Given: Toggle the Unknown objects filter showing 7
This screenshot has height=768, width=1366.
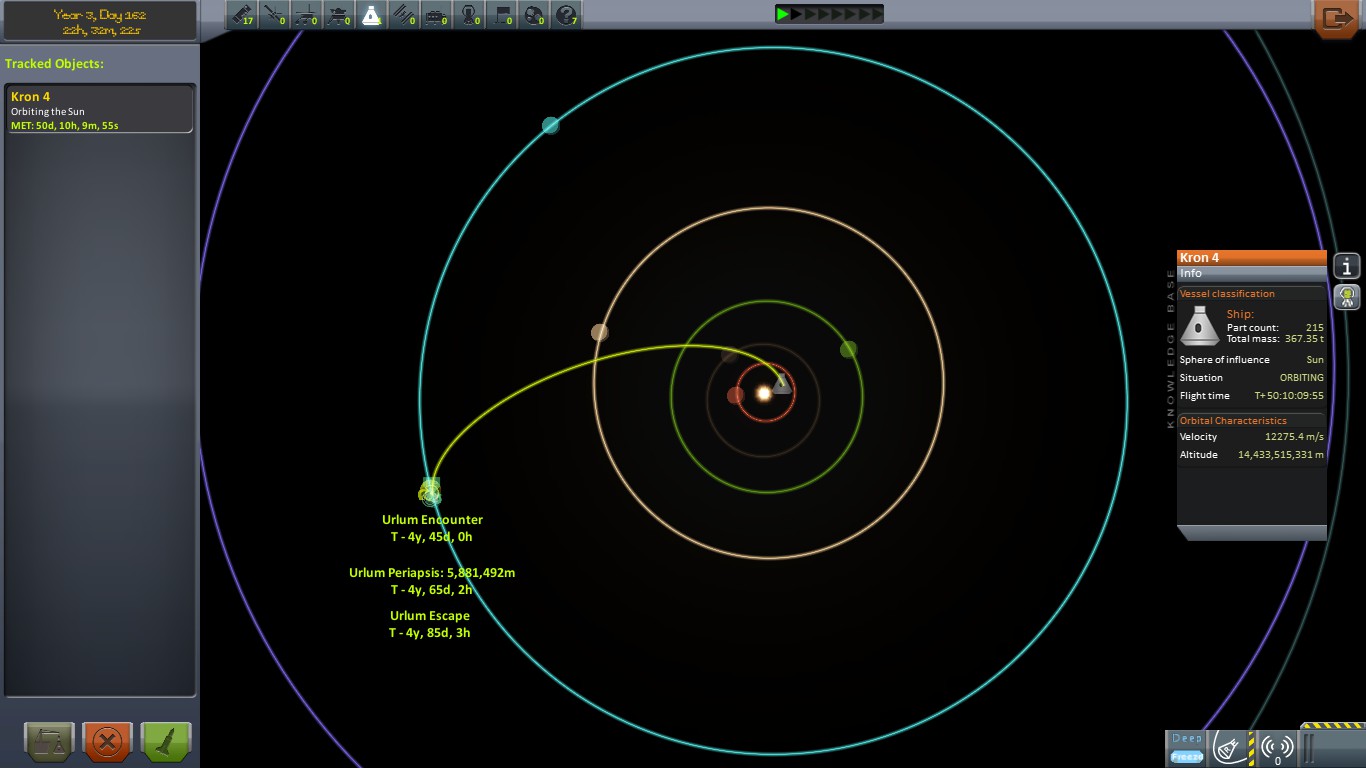Looking at the screenshot, I should click(566, 15).
